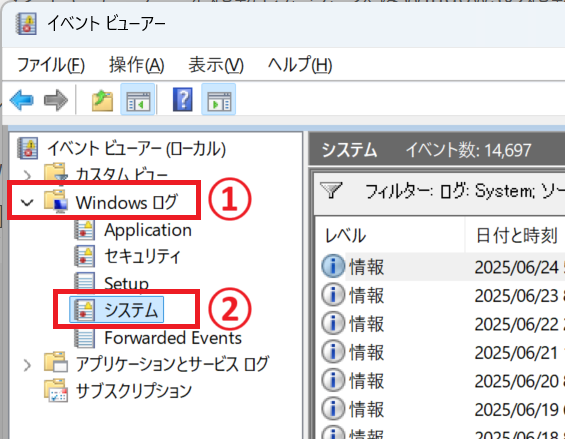Click info icon of 2025/06/24 event
The image size is (565, 439).
pos(333,266)
